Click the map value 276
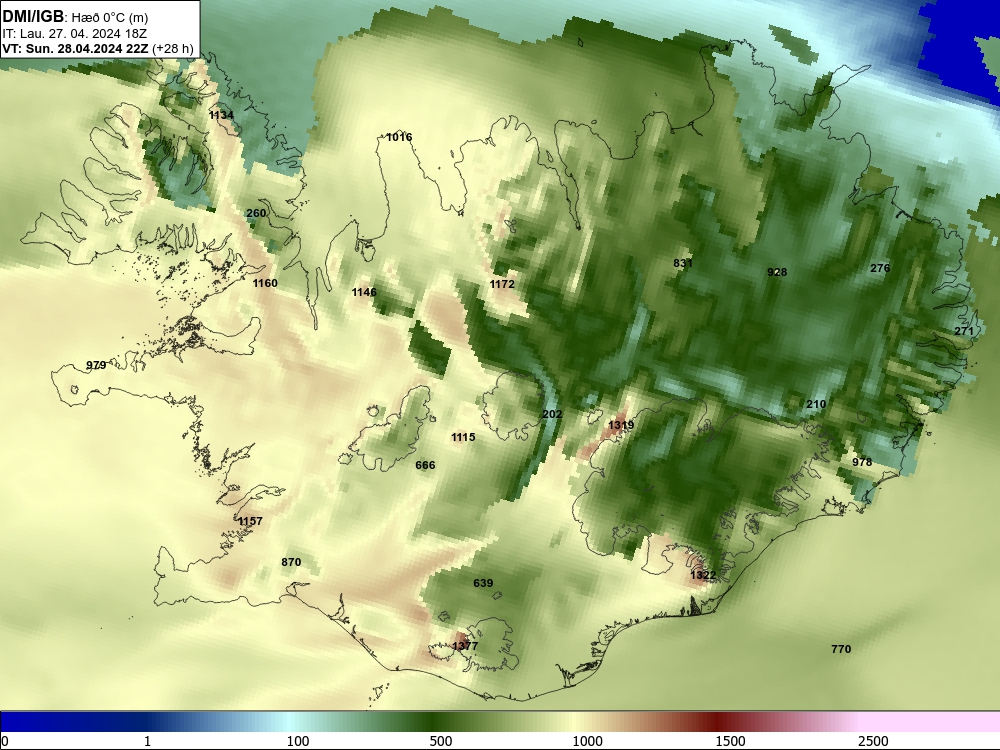 point(880,268)
